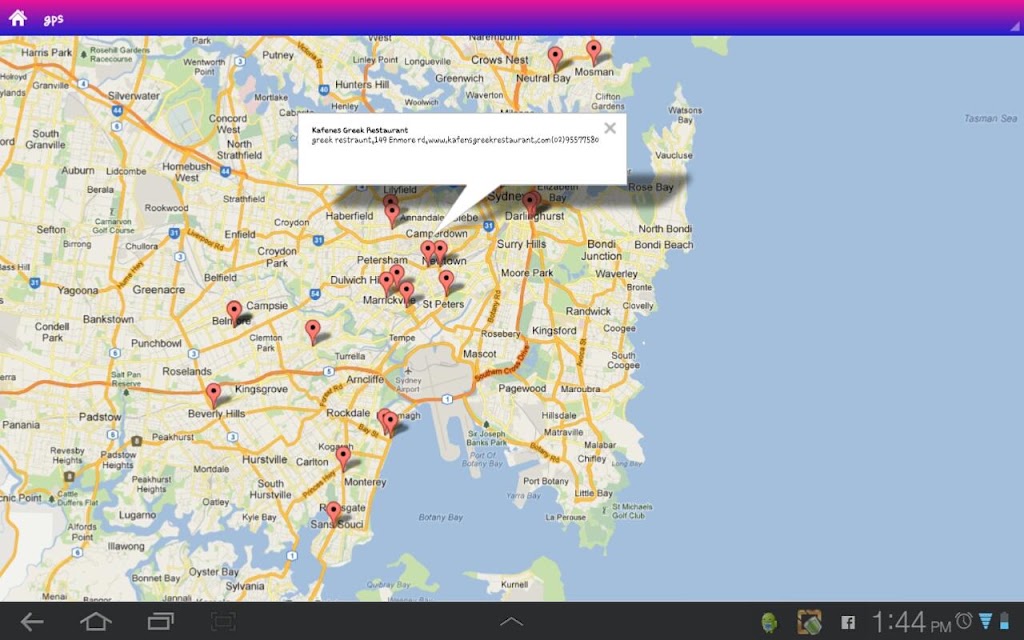
Task: Tap the 'Kurnell' map label
Action: (514, 584)
